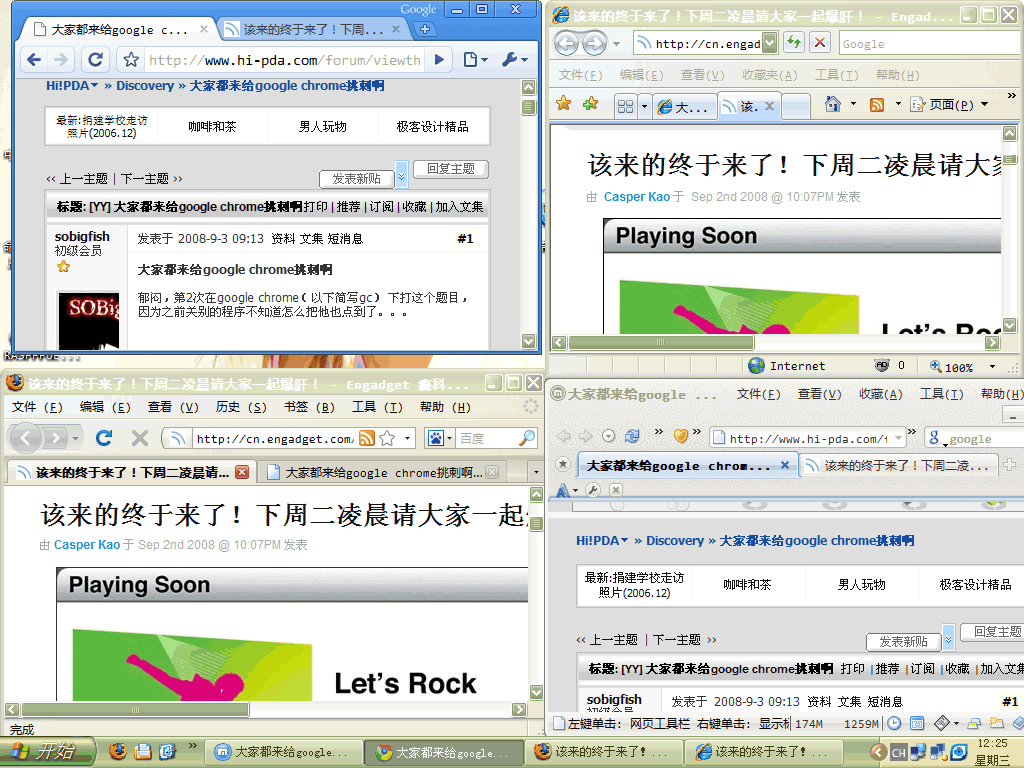This screenshot has height=768, width=1024.
Task: Click Firefox search magnifier icon
Action: point(526,438)
